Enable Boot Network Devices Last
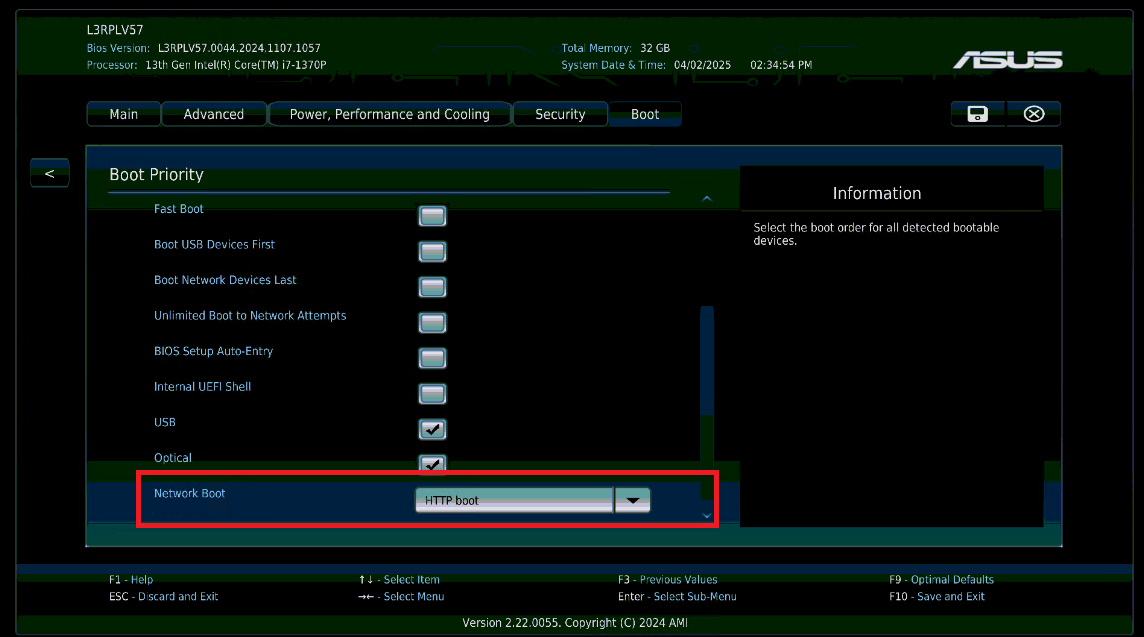Screen dimensions: 1144x637 coord(432,287)
